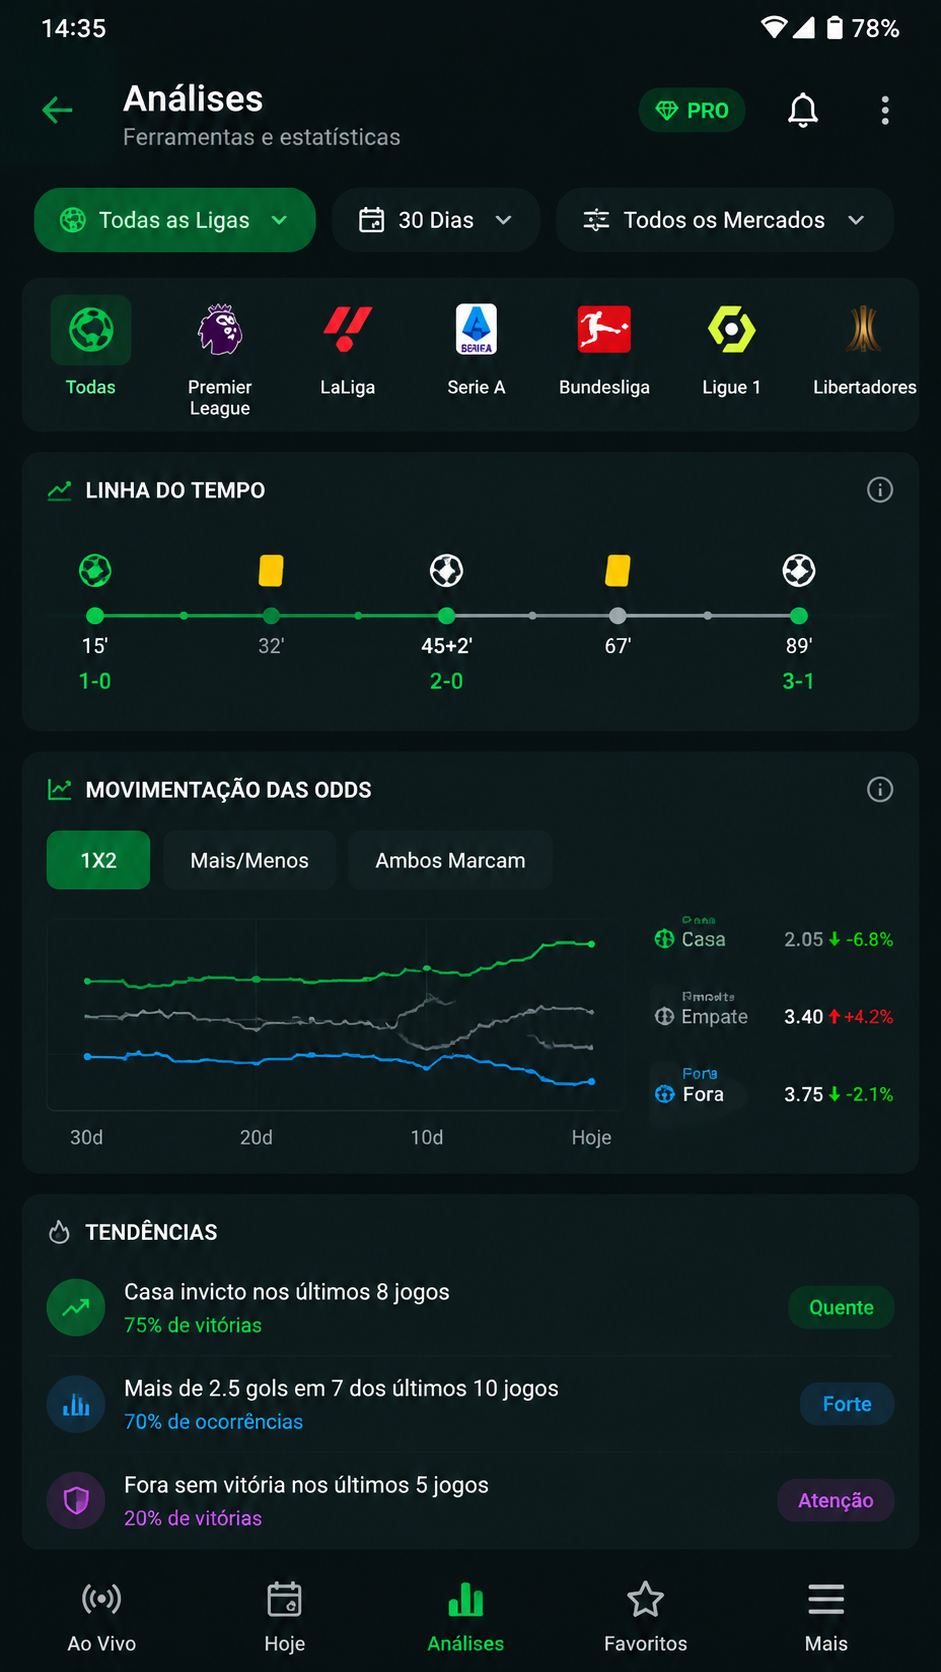The image size is (941, 1672).
Task: Select the 67' timeline marker dot
Action: click(x=618, y=616)
